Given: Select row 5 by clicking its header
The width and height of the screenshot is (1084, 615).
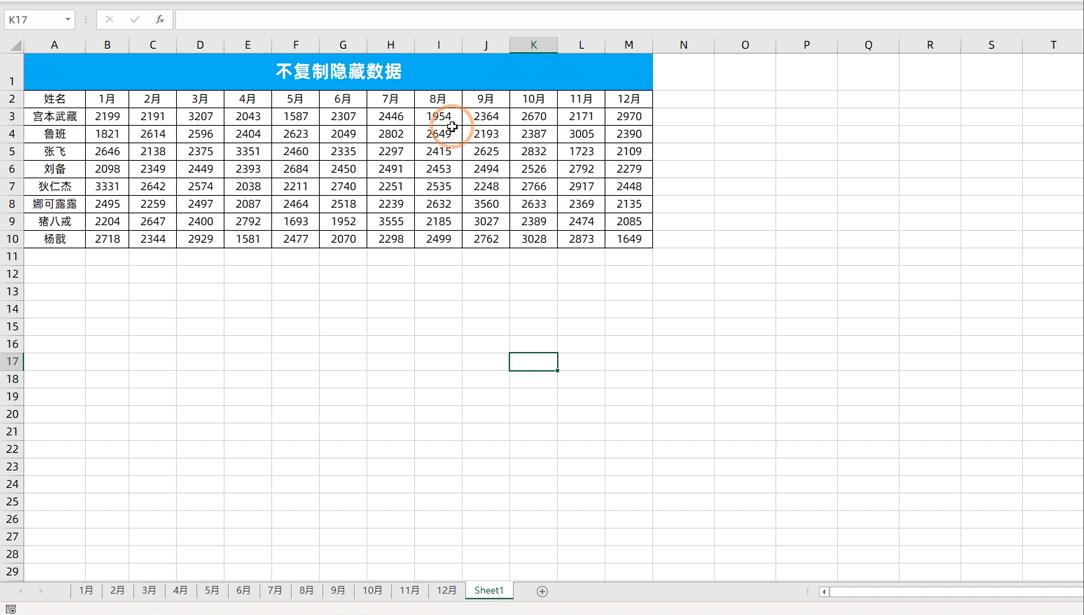Looking at the screenshot, I should point(12,151).
